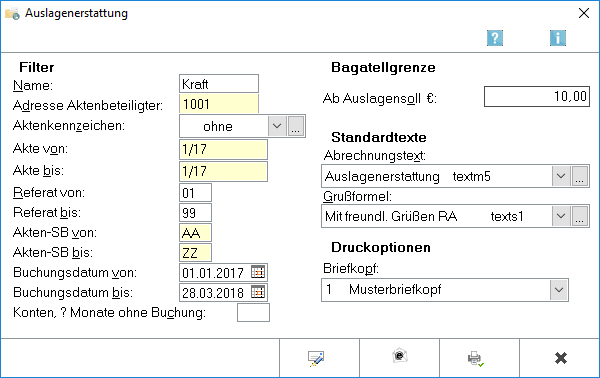Viewport: 600px width, 378px height.
Task: Open calendar picker for Buchungsdatum von
Action: tap(258, 272)
